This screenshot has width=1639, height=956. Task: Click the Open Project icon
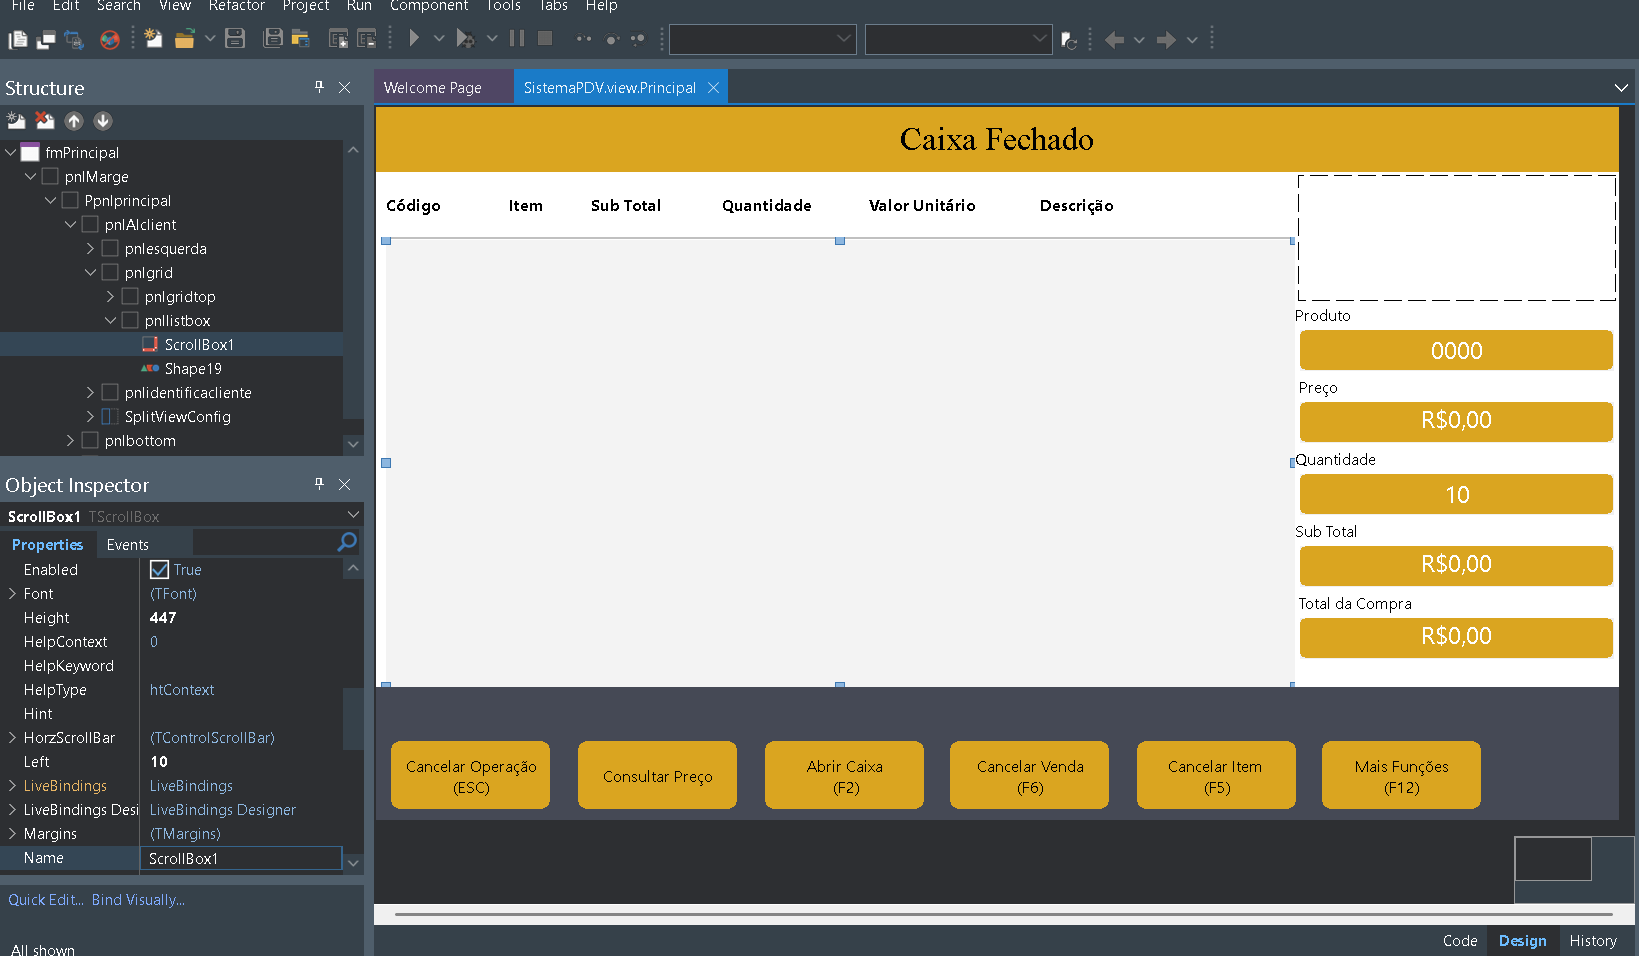300,39
